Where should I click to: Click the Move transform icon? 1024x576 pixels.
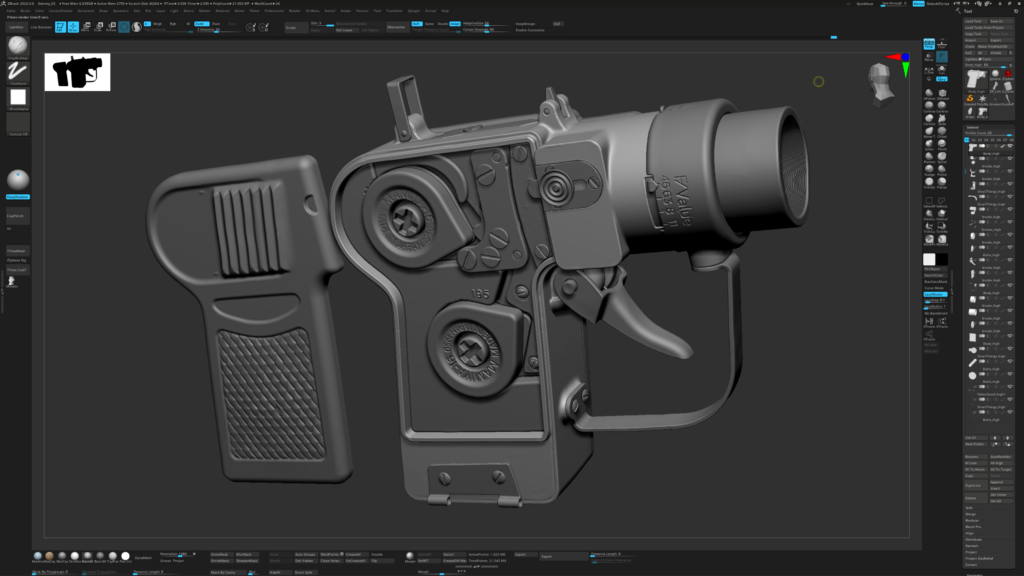tap(87, 27)
